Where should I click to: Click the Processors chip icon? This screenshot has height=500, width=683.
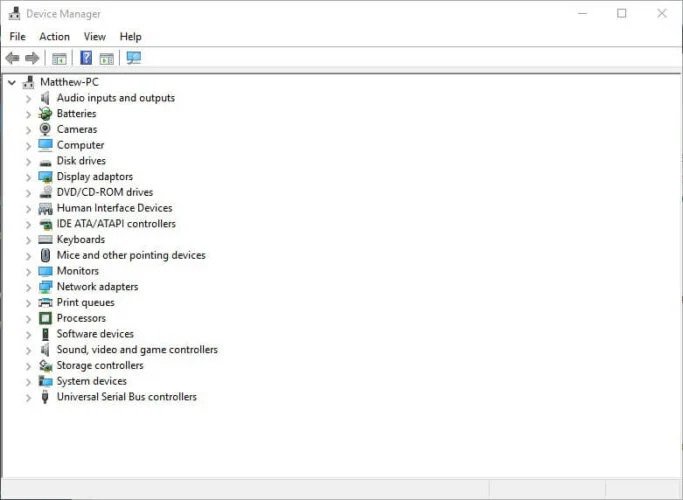[x=45, y=318]
